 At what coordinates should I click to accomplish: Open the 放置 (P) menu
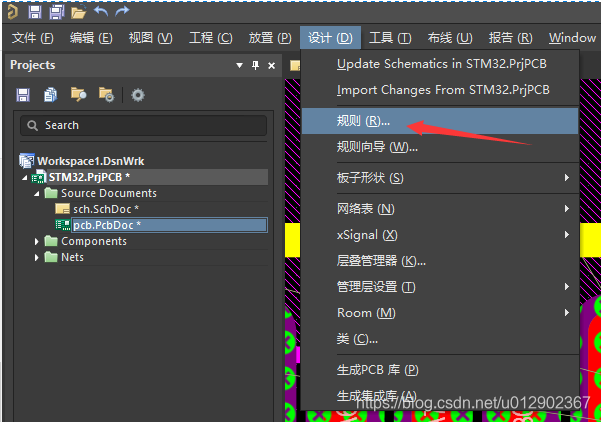coord(270,38)
